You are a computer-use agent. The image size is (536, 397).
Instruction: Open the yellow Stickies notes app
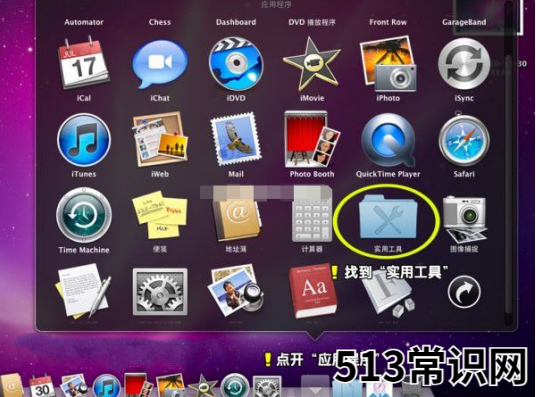click(x=160, y=215)
